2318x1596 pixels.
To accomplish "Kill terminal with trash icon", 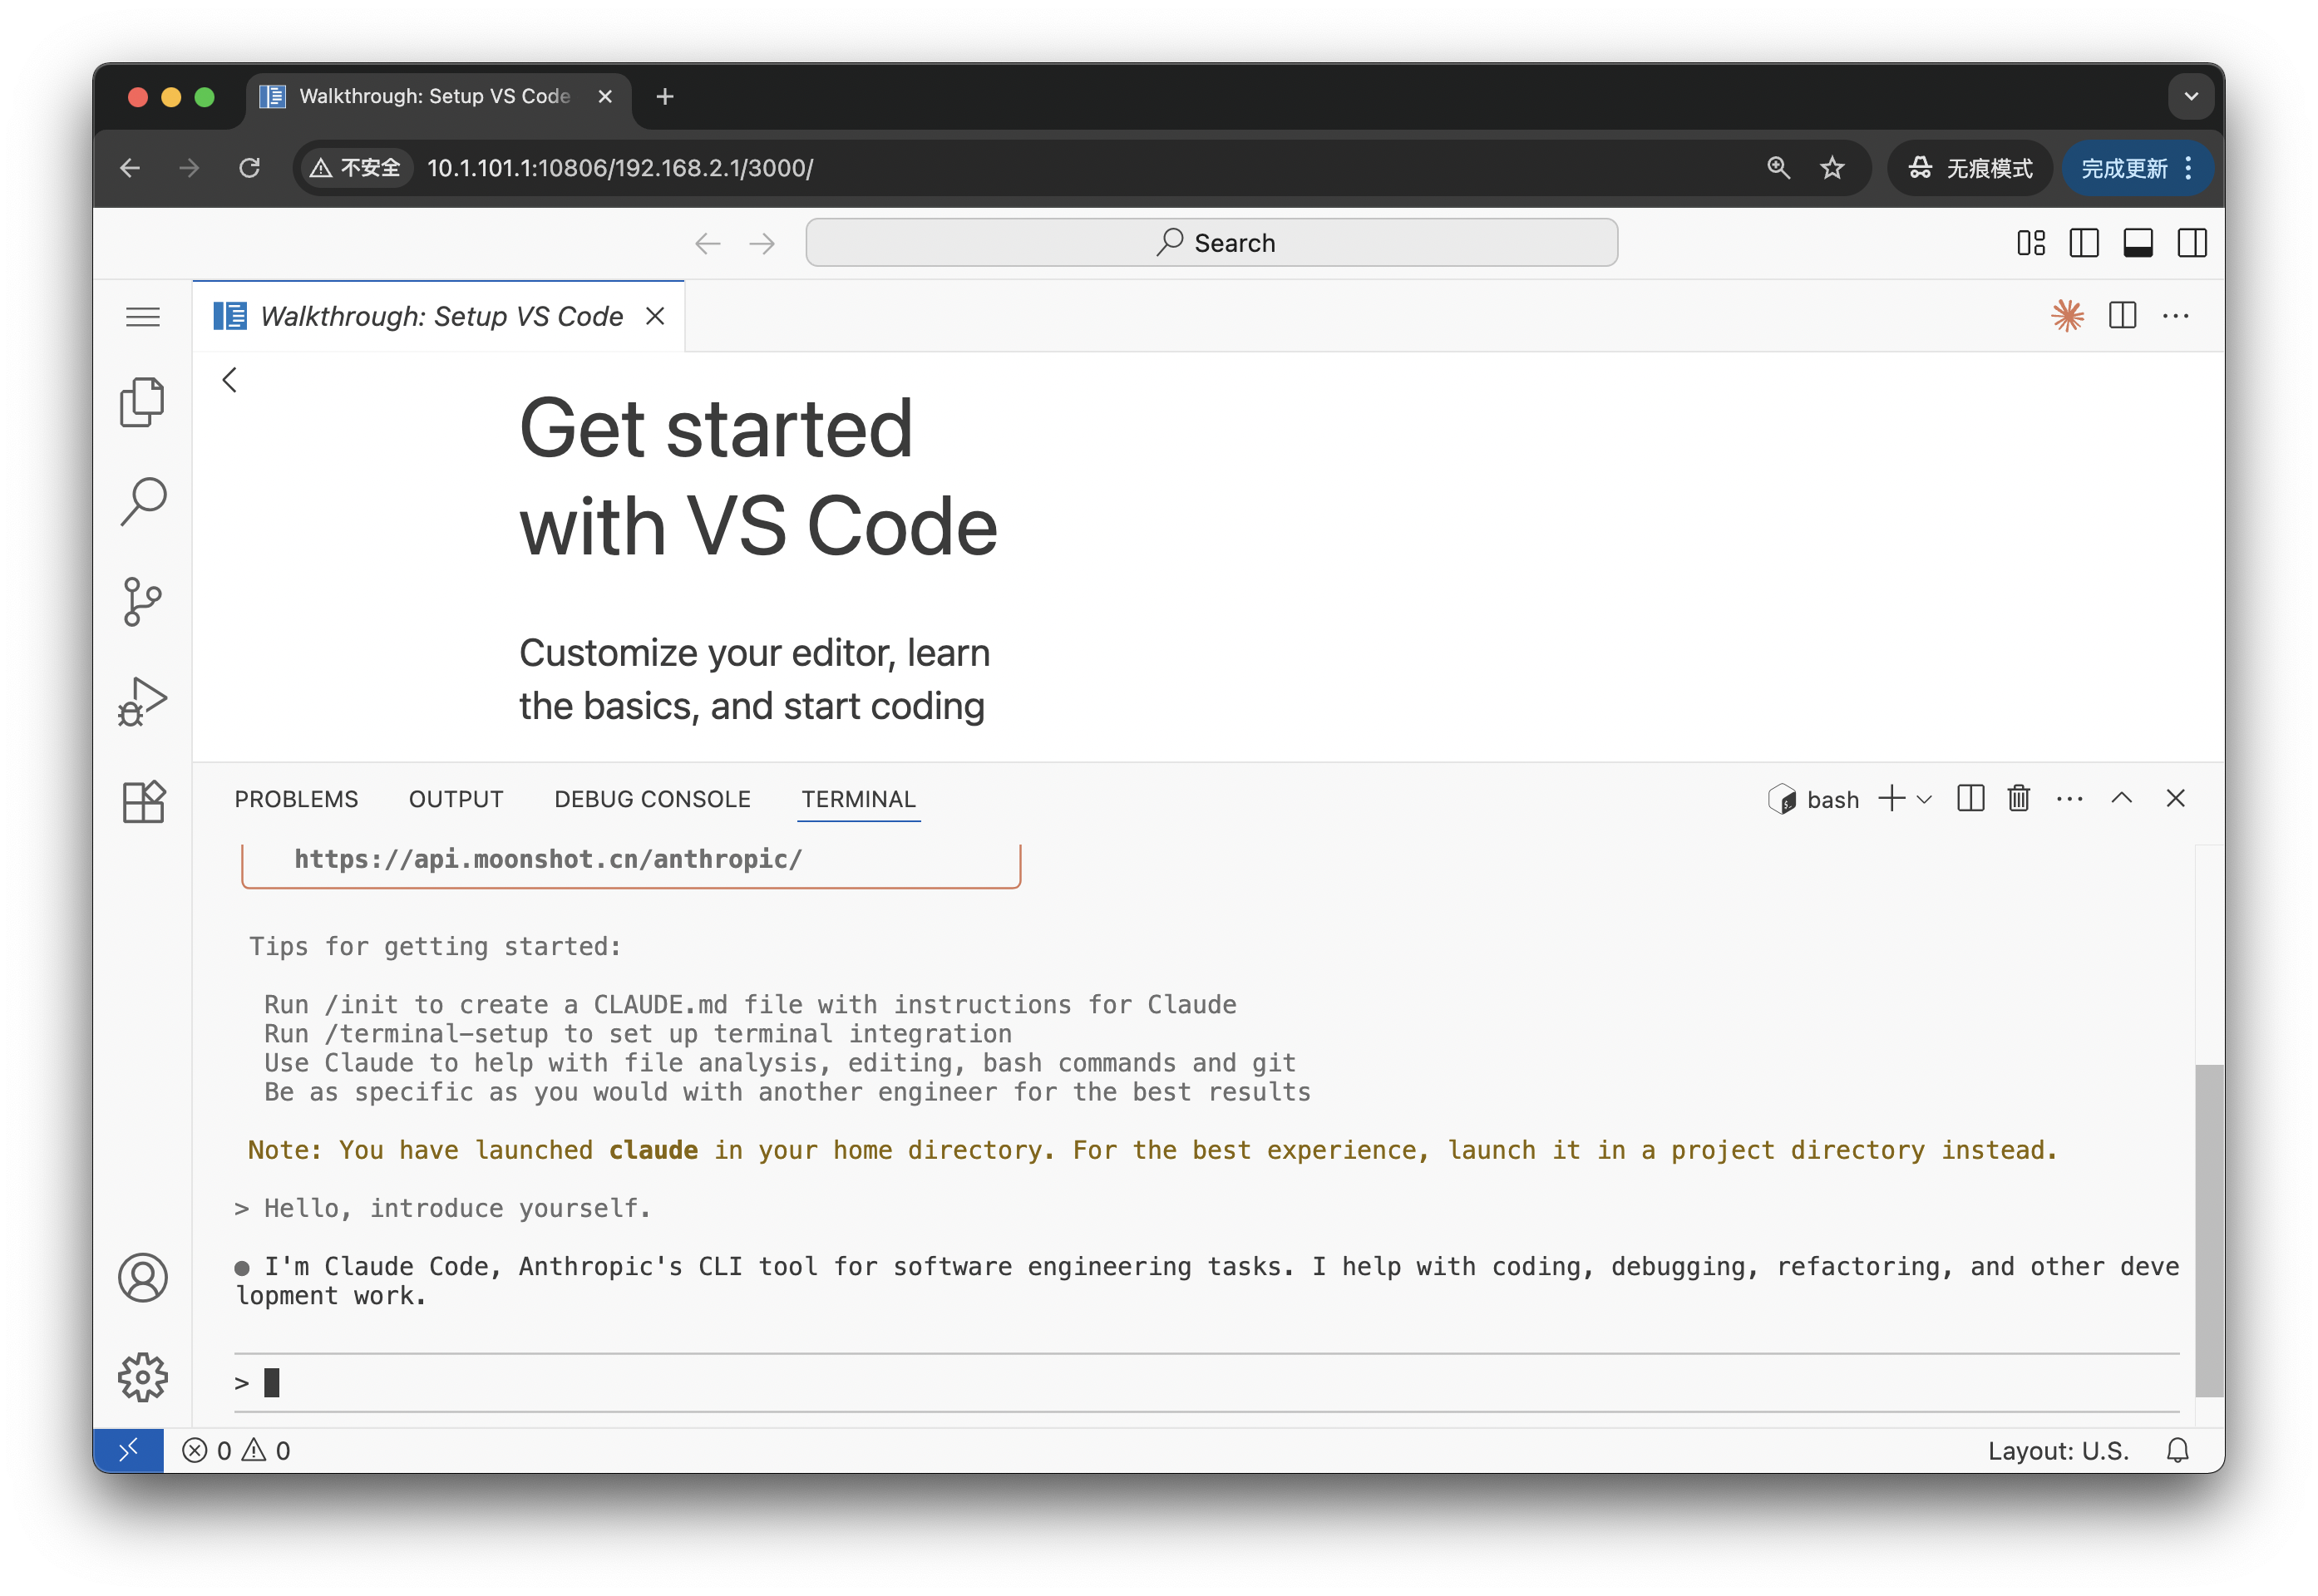I will pyautogui.click(x=2018, y=798).
